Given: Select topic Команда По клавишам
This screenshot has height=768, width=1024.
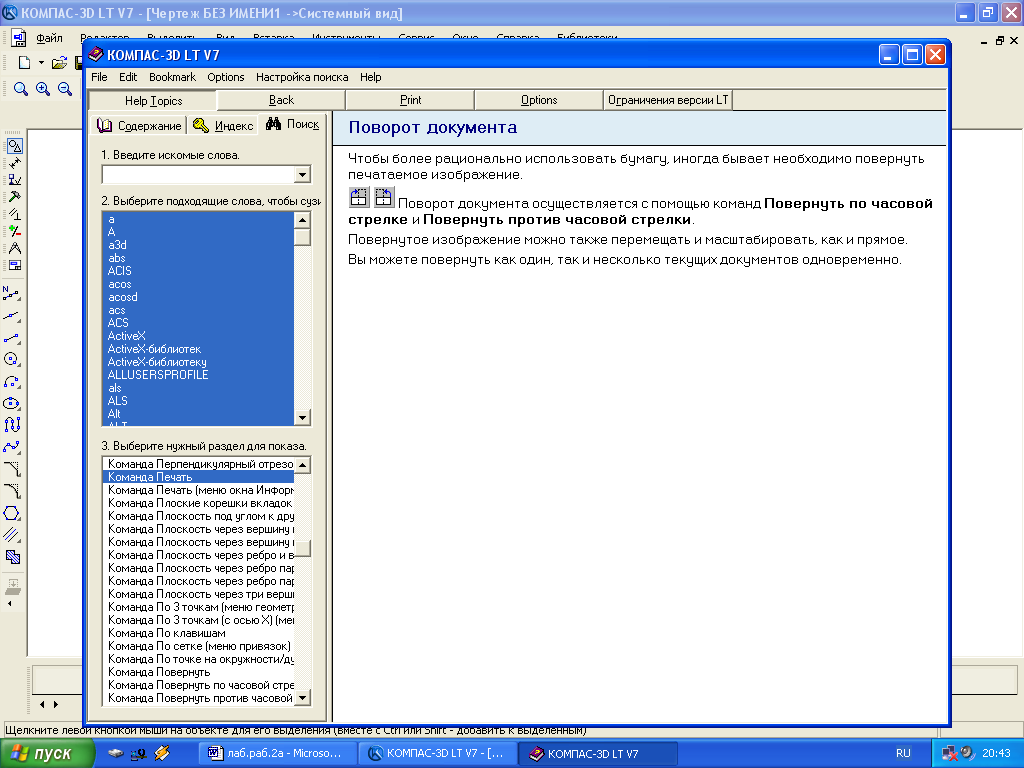Looking at the screenshot, I should [199, 633].
